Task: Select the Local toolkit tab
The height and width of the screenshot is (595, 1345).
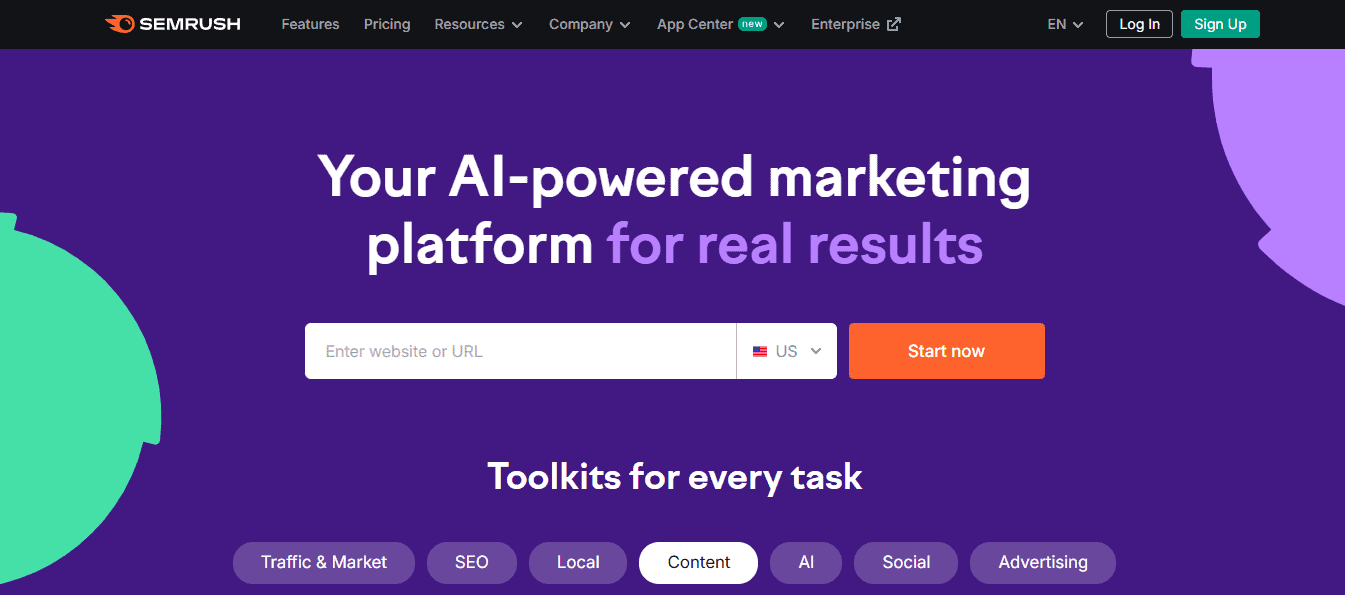Action: click(578, 562)
